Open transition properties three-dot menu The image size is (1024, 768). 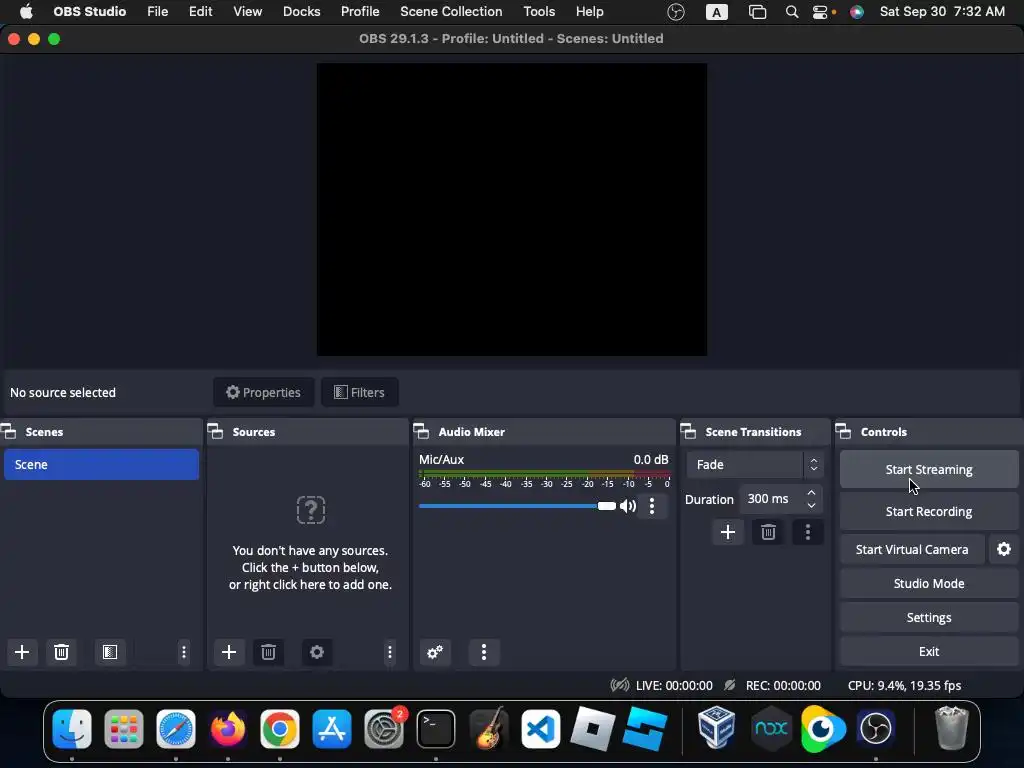tap(808, 532)
